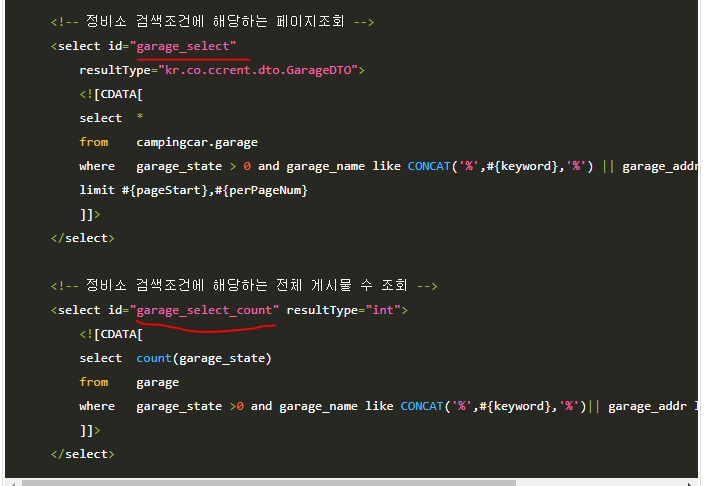Image resolution: width=721 pixels, height=486 pixels.
Task: Click the "limit #{pageStart},#{perPageNum}" line
Action: pos(194,190)
